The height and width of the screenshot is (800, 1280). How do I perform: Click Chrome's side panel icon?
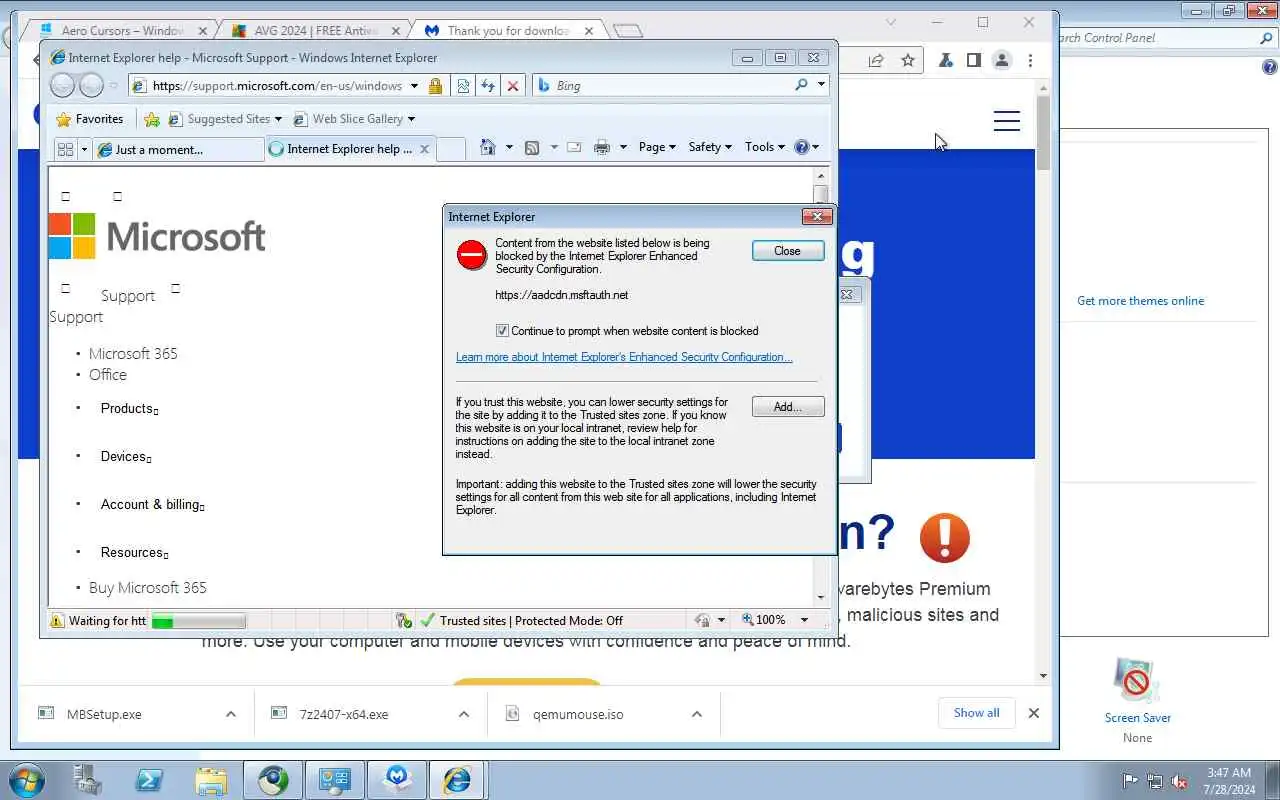click(973, 60)
